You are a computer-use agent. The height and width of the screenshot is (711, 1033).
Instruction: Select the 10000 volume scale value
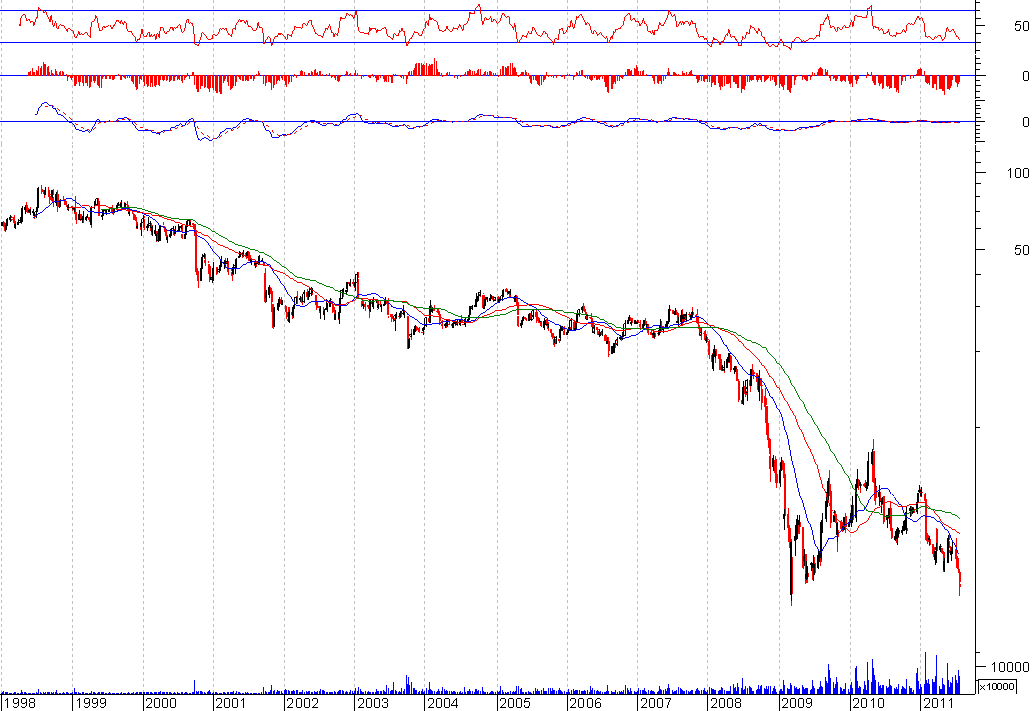pyautogui.click(x=1010, y=668)
